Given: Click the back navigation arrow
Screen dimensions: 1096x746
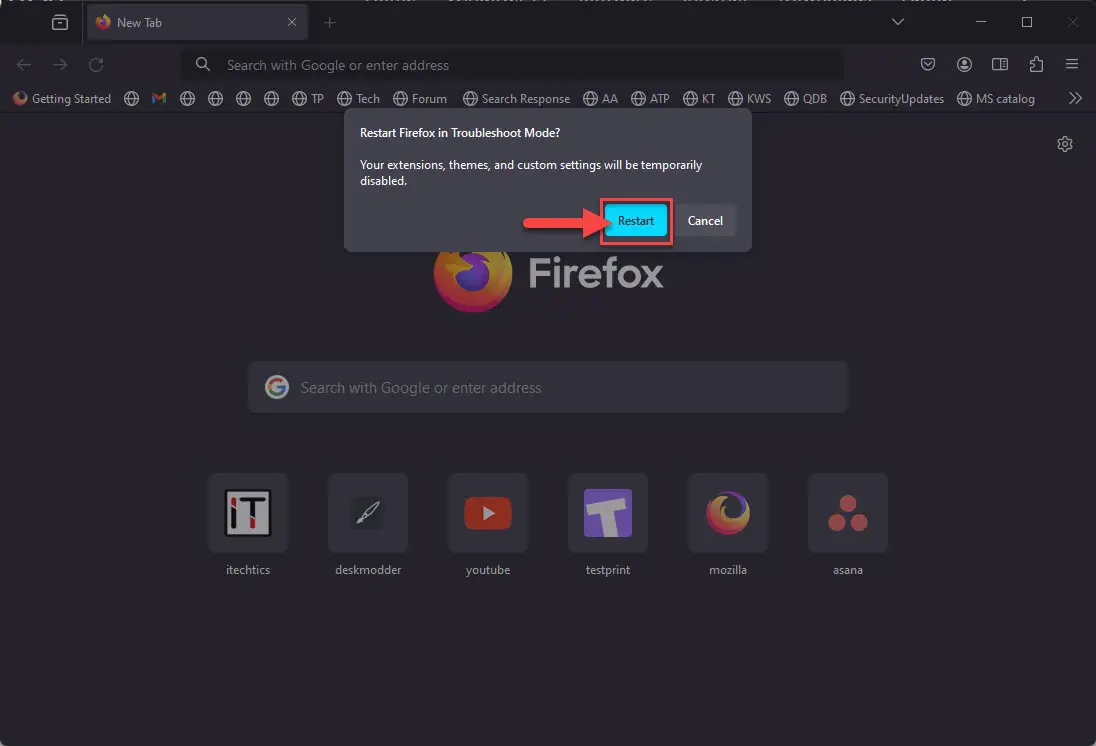Looking at the screenshot, I should click(24, 64).
